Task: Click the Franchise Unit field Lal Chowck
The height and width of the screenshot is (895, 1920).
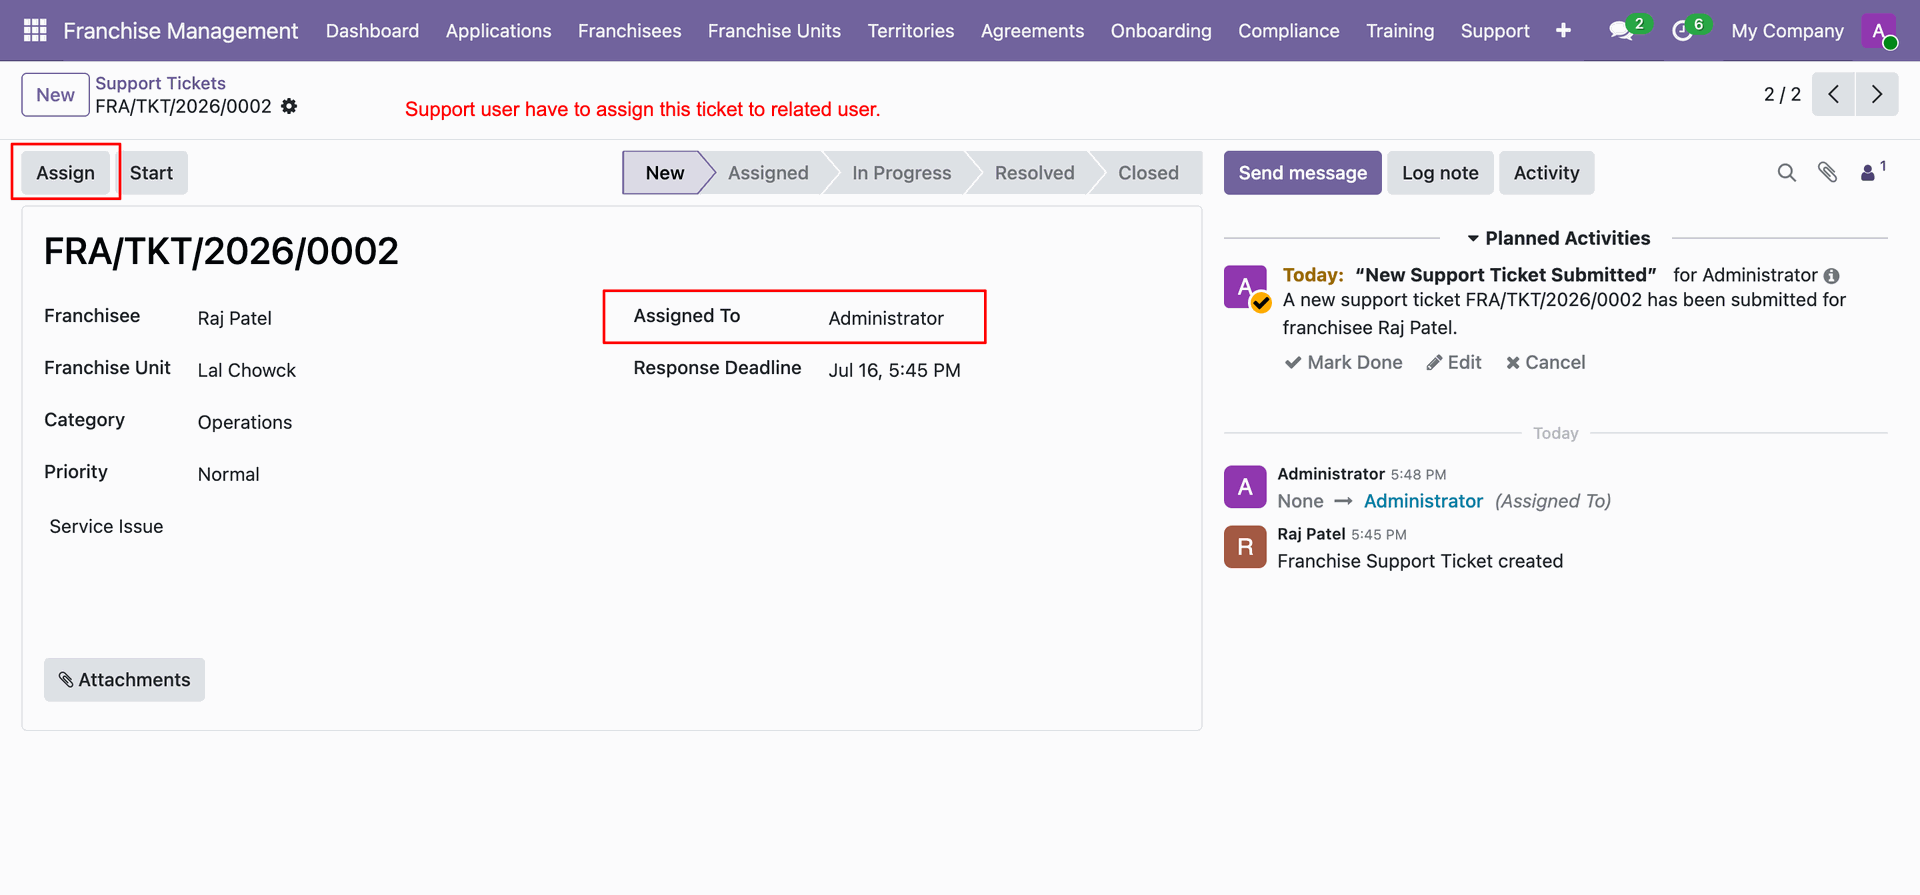Action: (247, 370)
